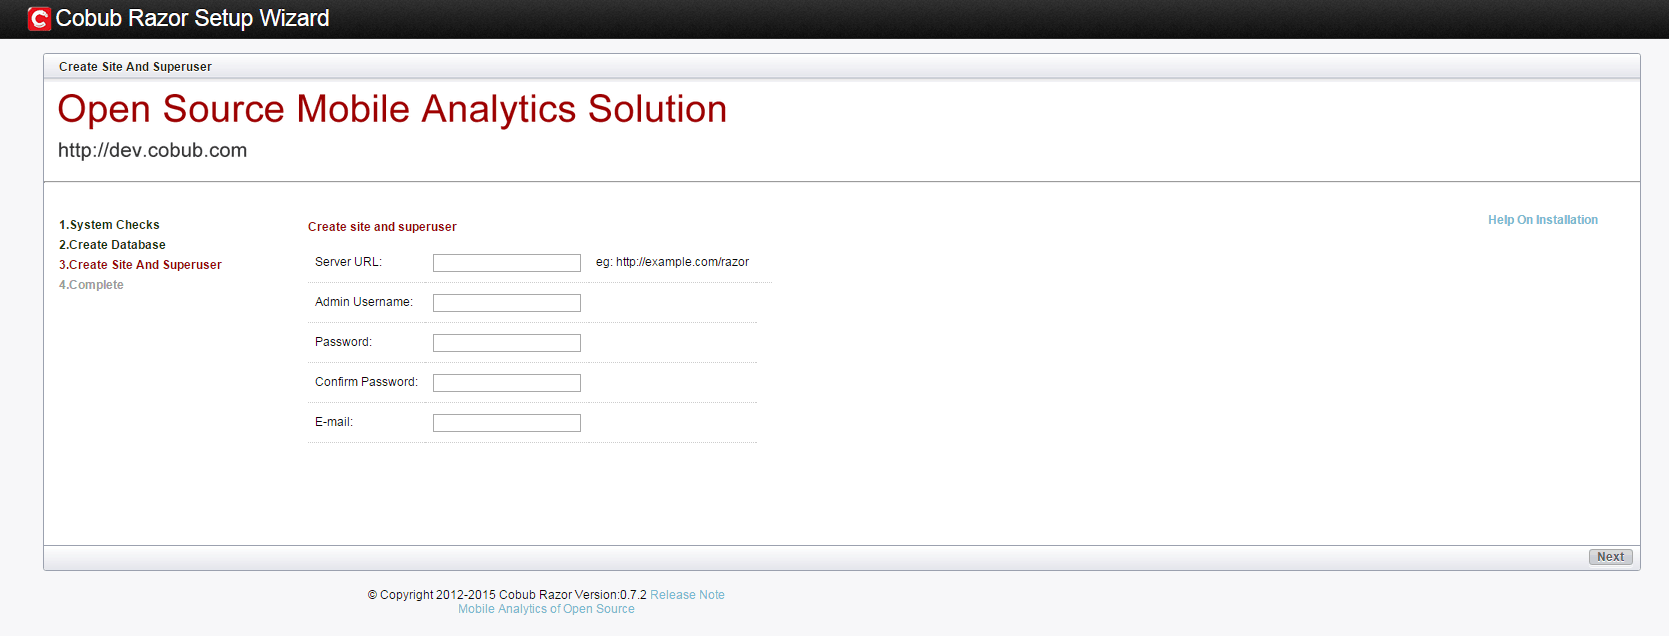1669x636 pixels.
Task: Follow Mobile Analytics of Open Source link
Action: coord(546,609)
